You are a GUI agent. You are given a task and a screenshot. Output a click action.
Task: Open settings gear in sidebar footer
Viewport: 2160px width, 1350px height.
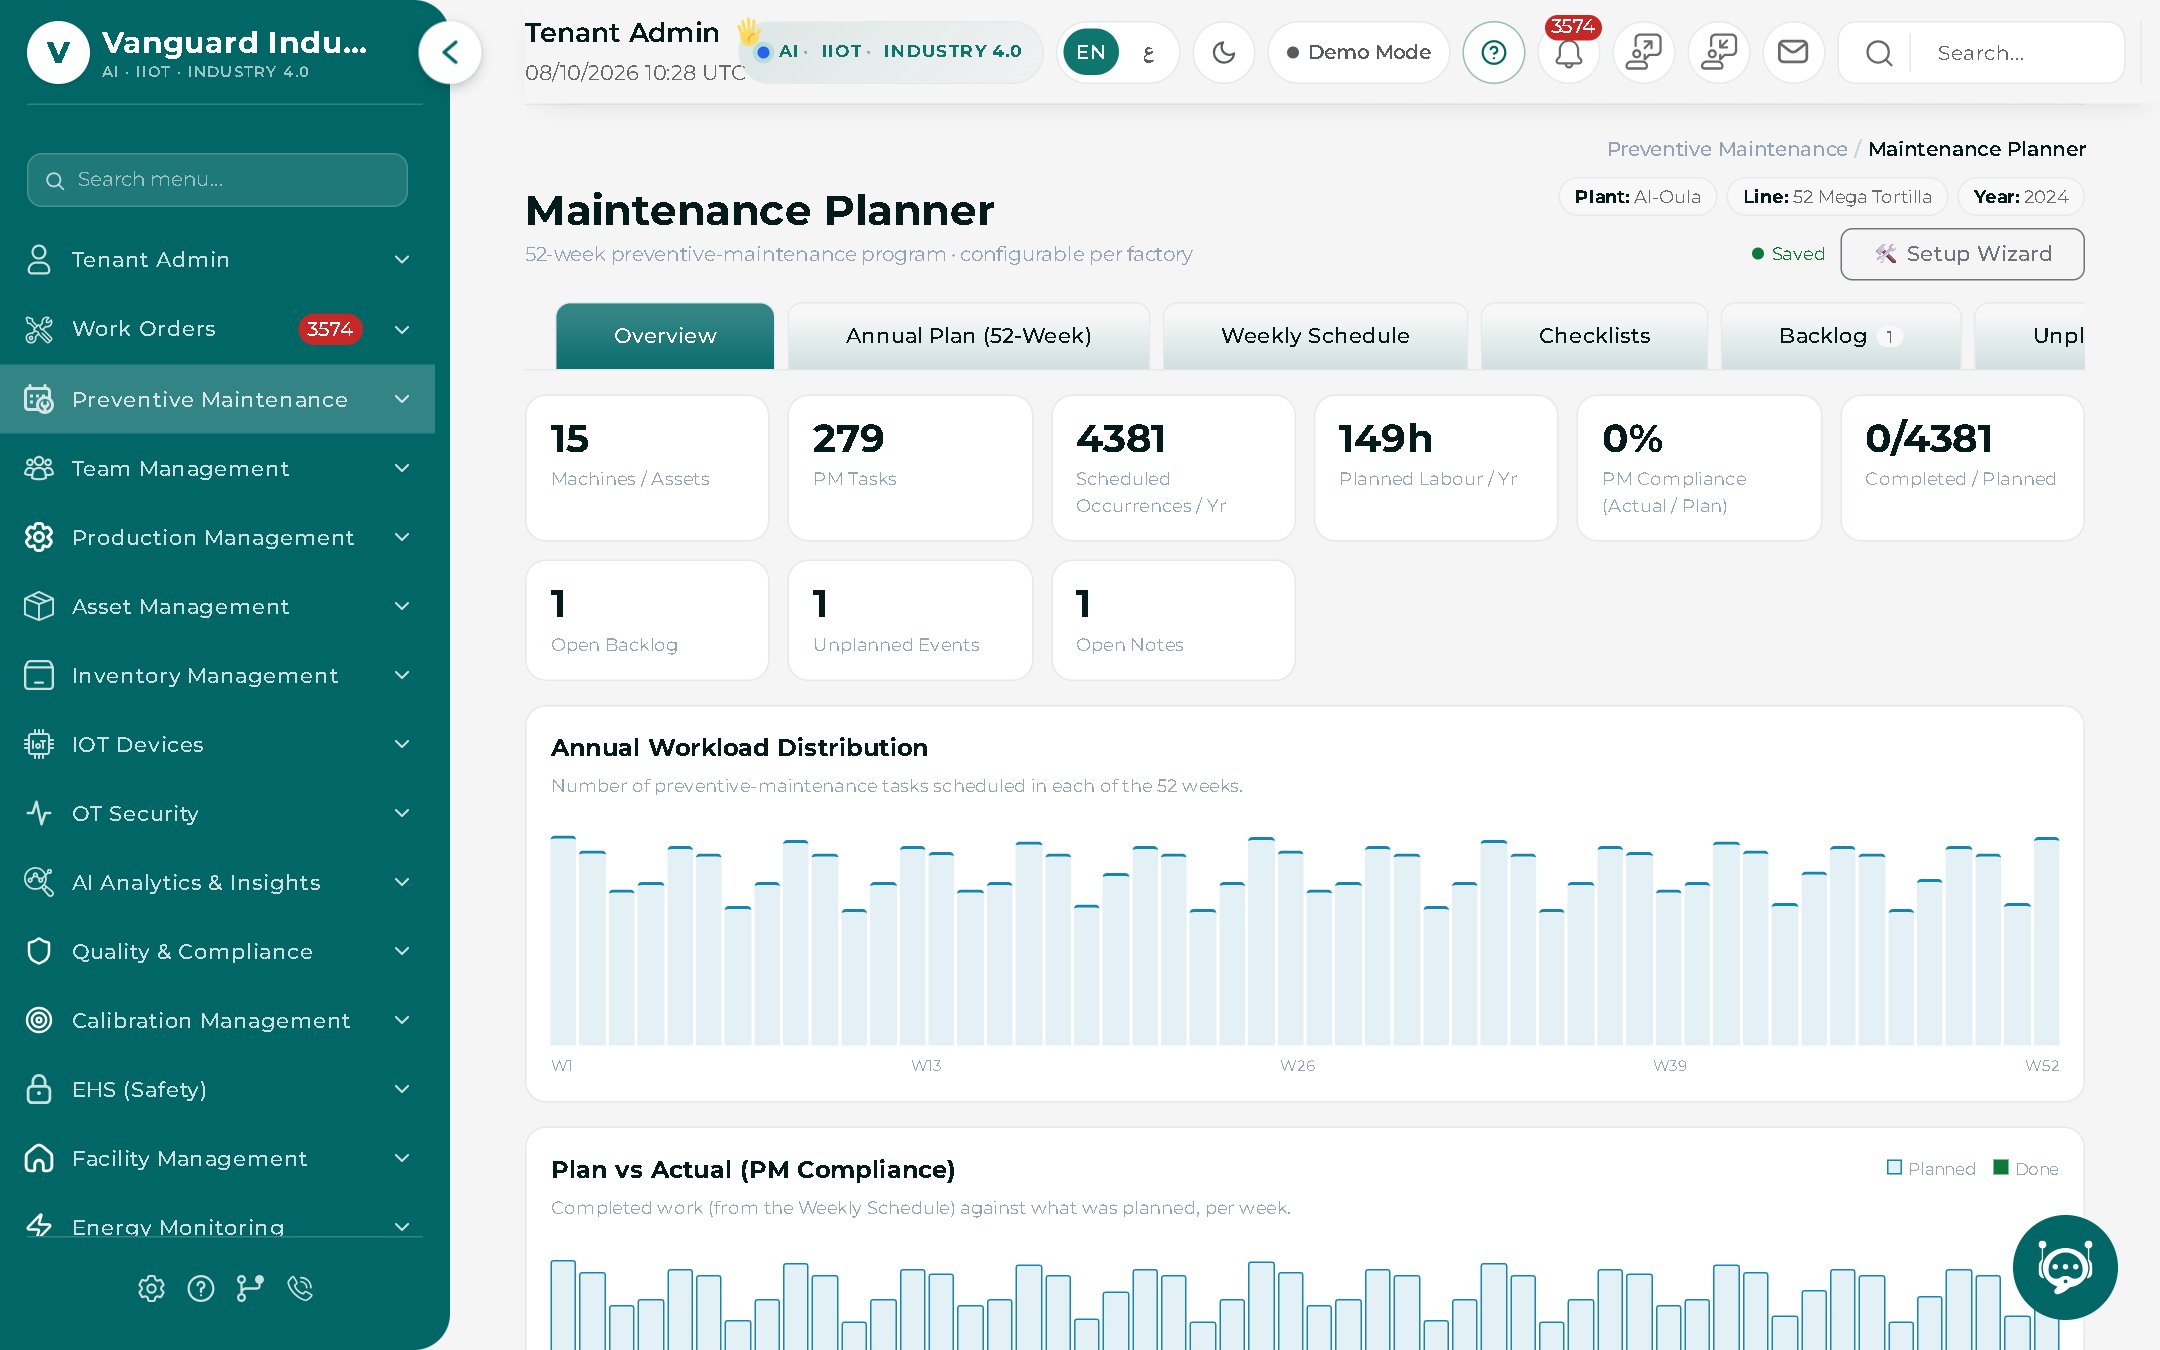click(151, 1288)
